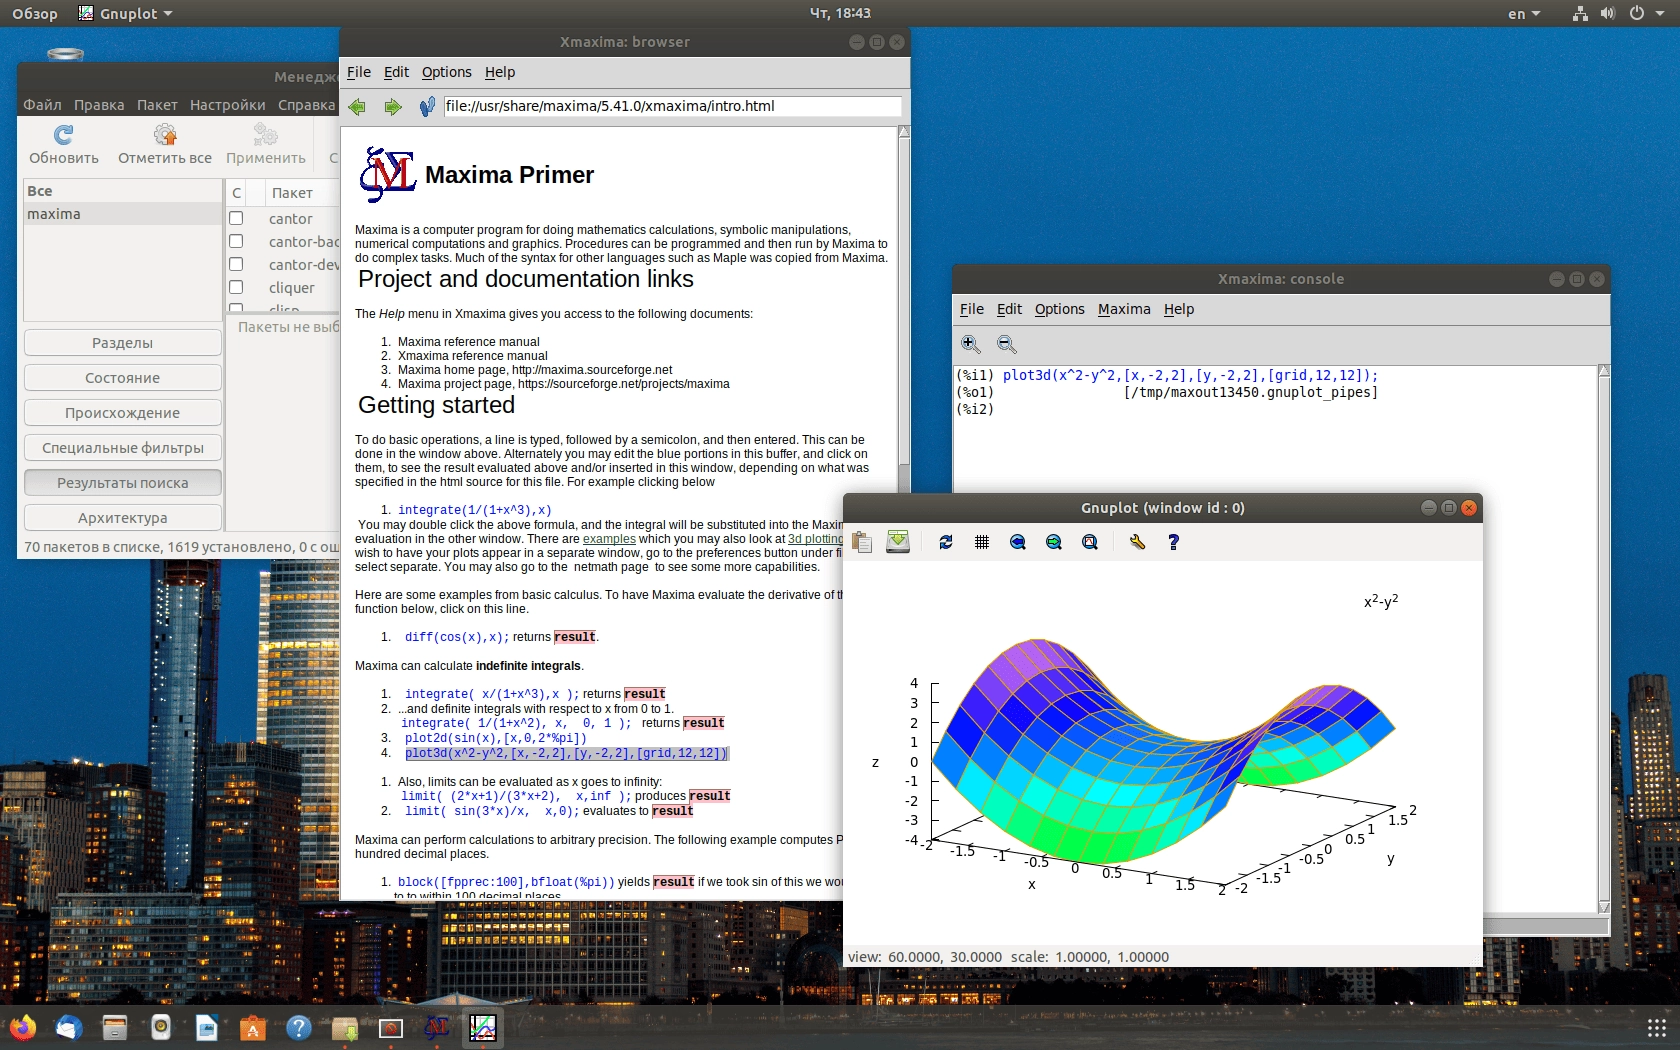
Task: Open Gnuplot configuration with the wrench icon
Action: pos(1137,542)
